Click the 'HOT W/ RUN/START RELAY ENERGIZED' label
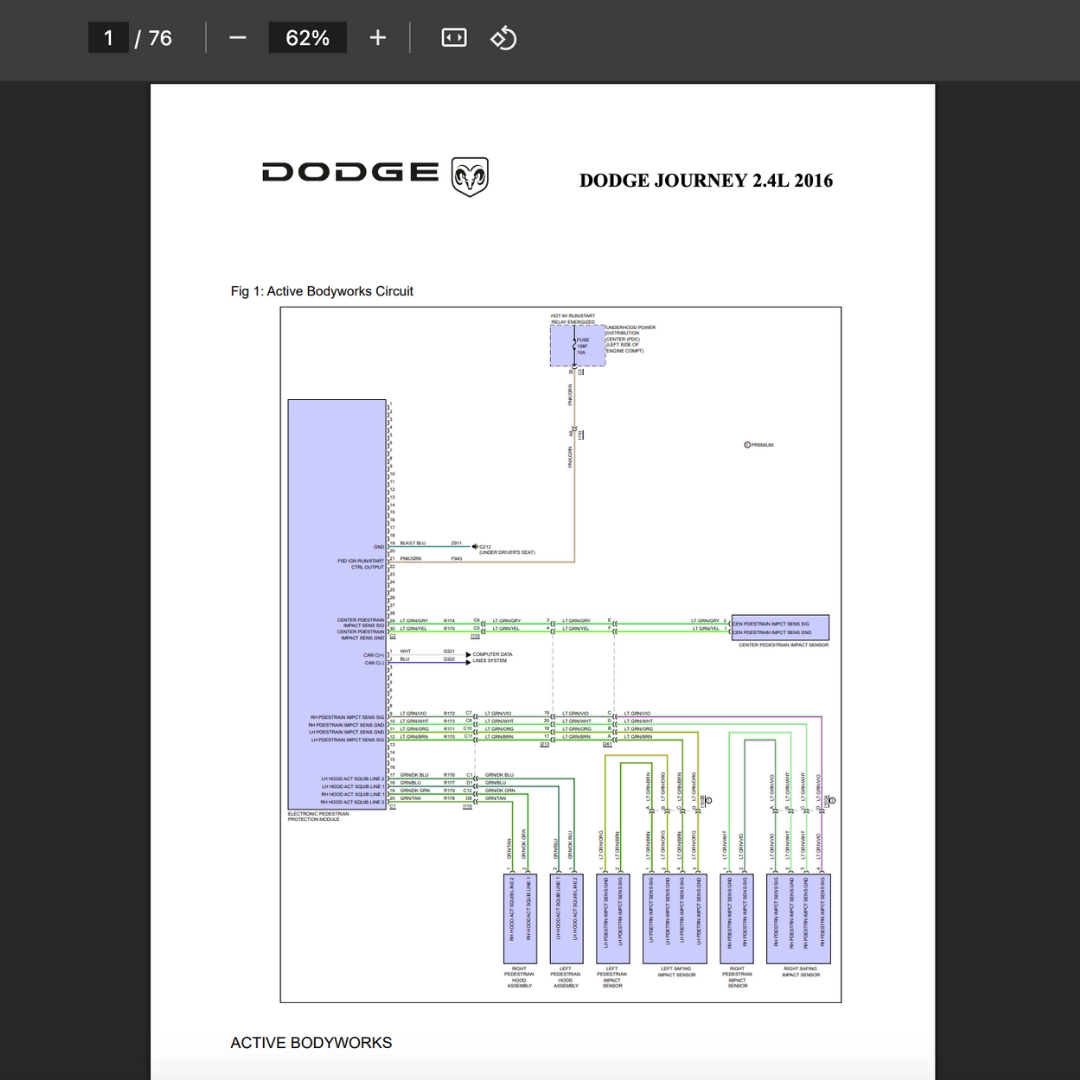This screenshot has width=1080, height=1080. tap(573, 319)
